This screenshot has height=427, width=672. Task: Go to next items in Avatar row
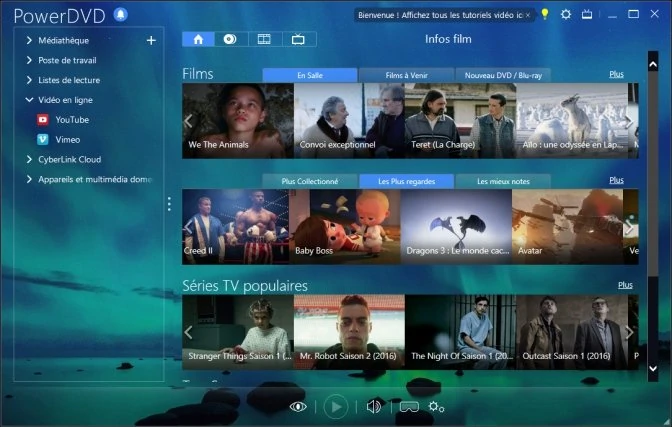point(630,227)
